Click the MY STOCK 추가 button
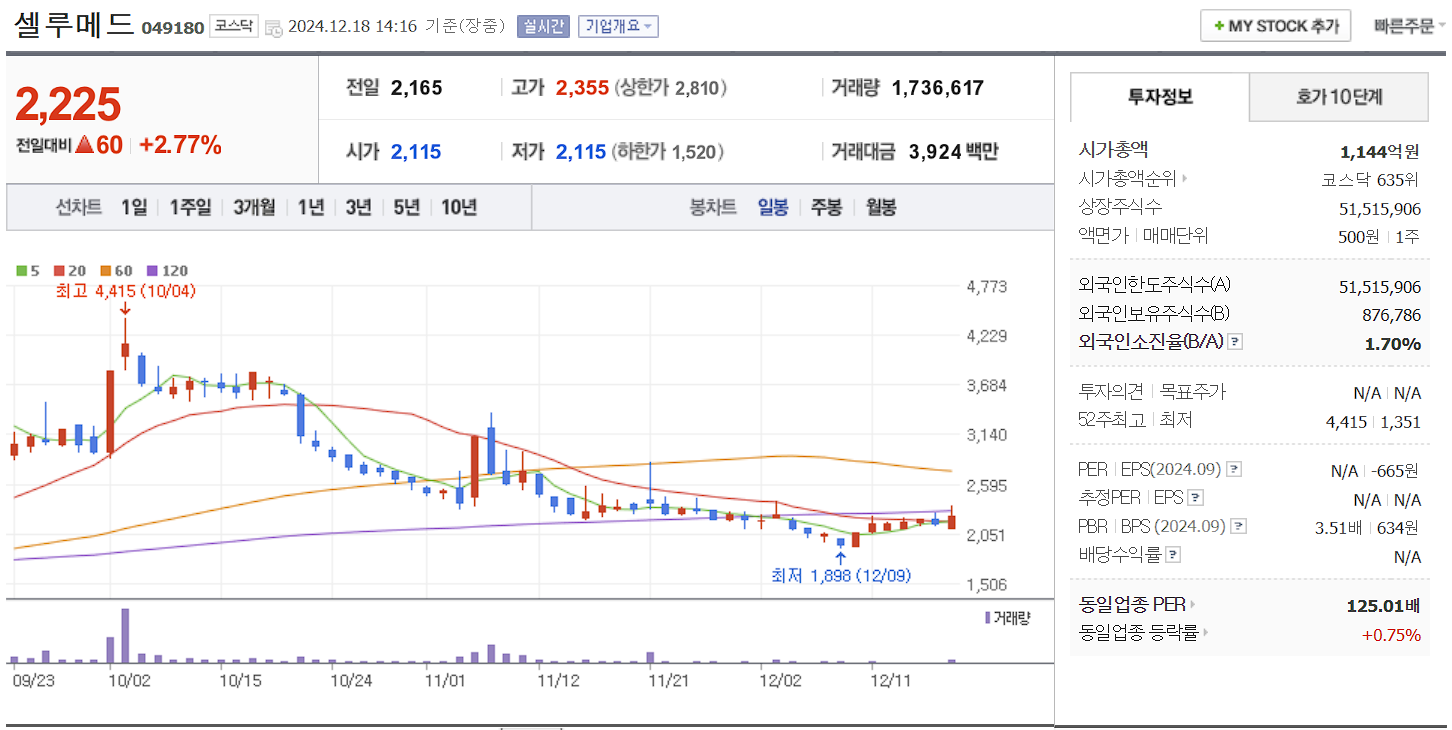 (1275, 25)
